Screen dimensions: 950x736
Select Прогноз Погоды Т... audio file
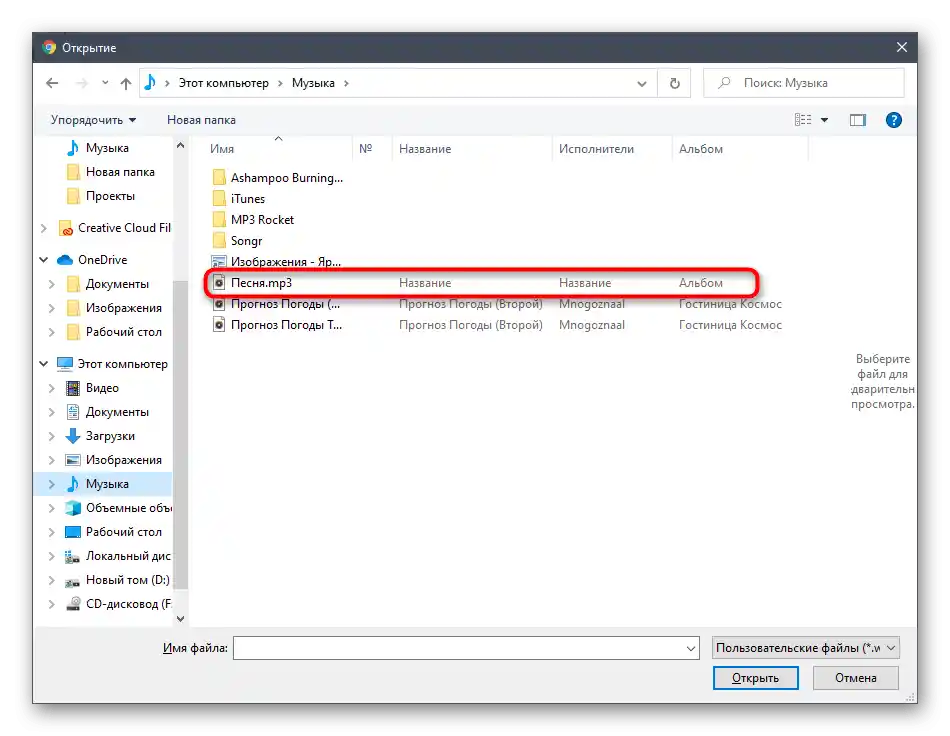click(277, 325)
